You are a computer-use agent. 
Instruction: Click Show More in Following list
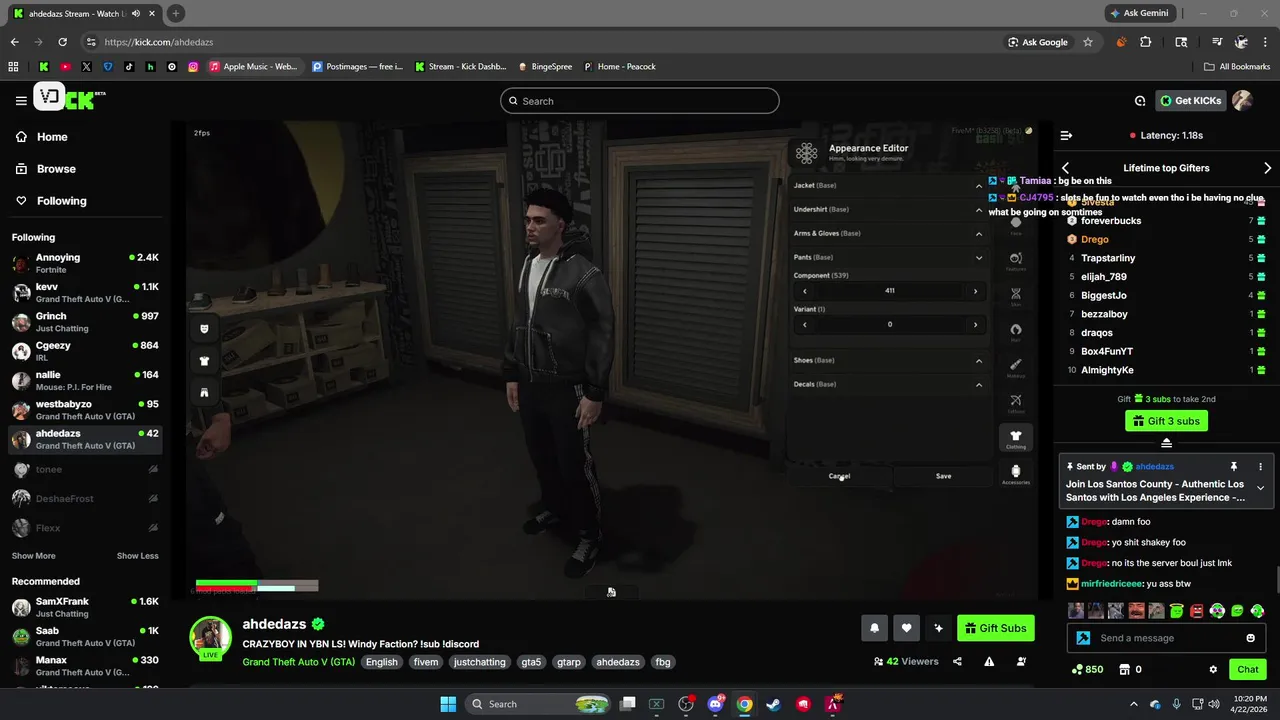pyautogui.click(x=33, y=556)
